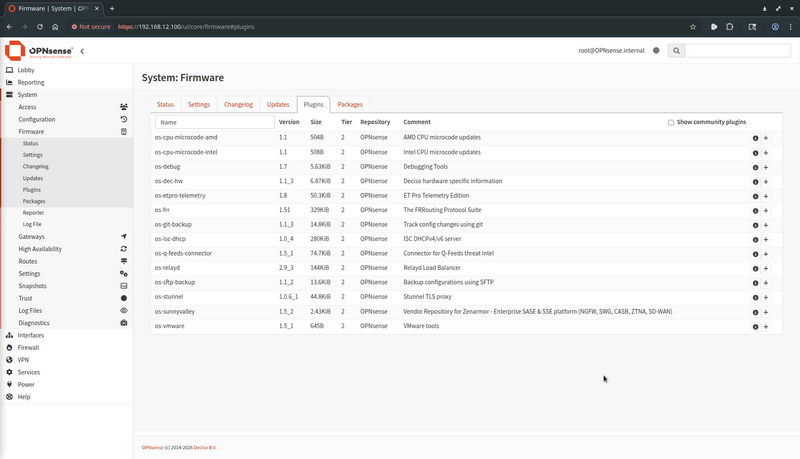Bookmark this page with star icon
Screen dimensions: 800x459
692,27
